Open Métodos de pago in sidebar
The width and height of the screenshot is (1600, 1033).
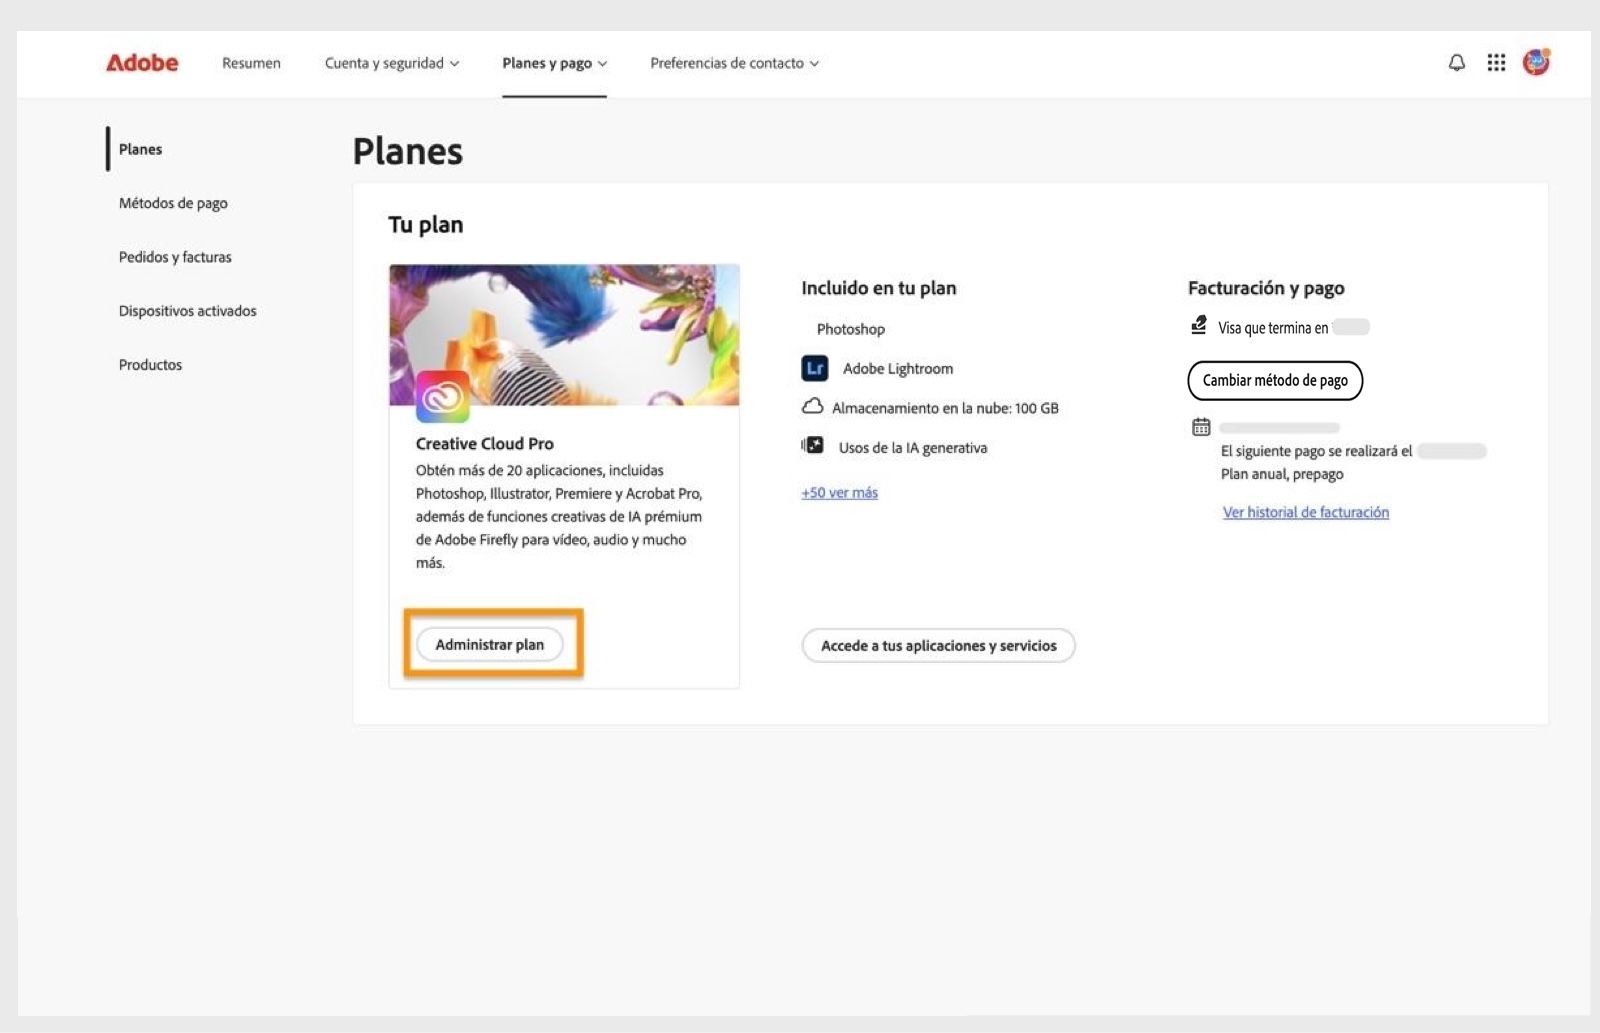pos(173,203)
